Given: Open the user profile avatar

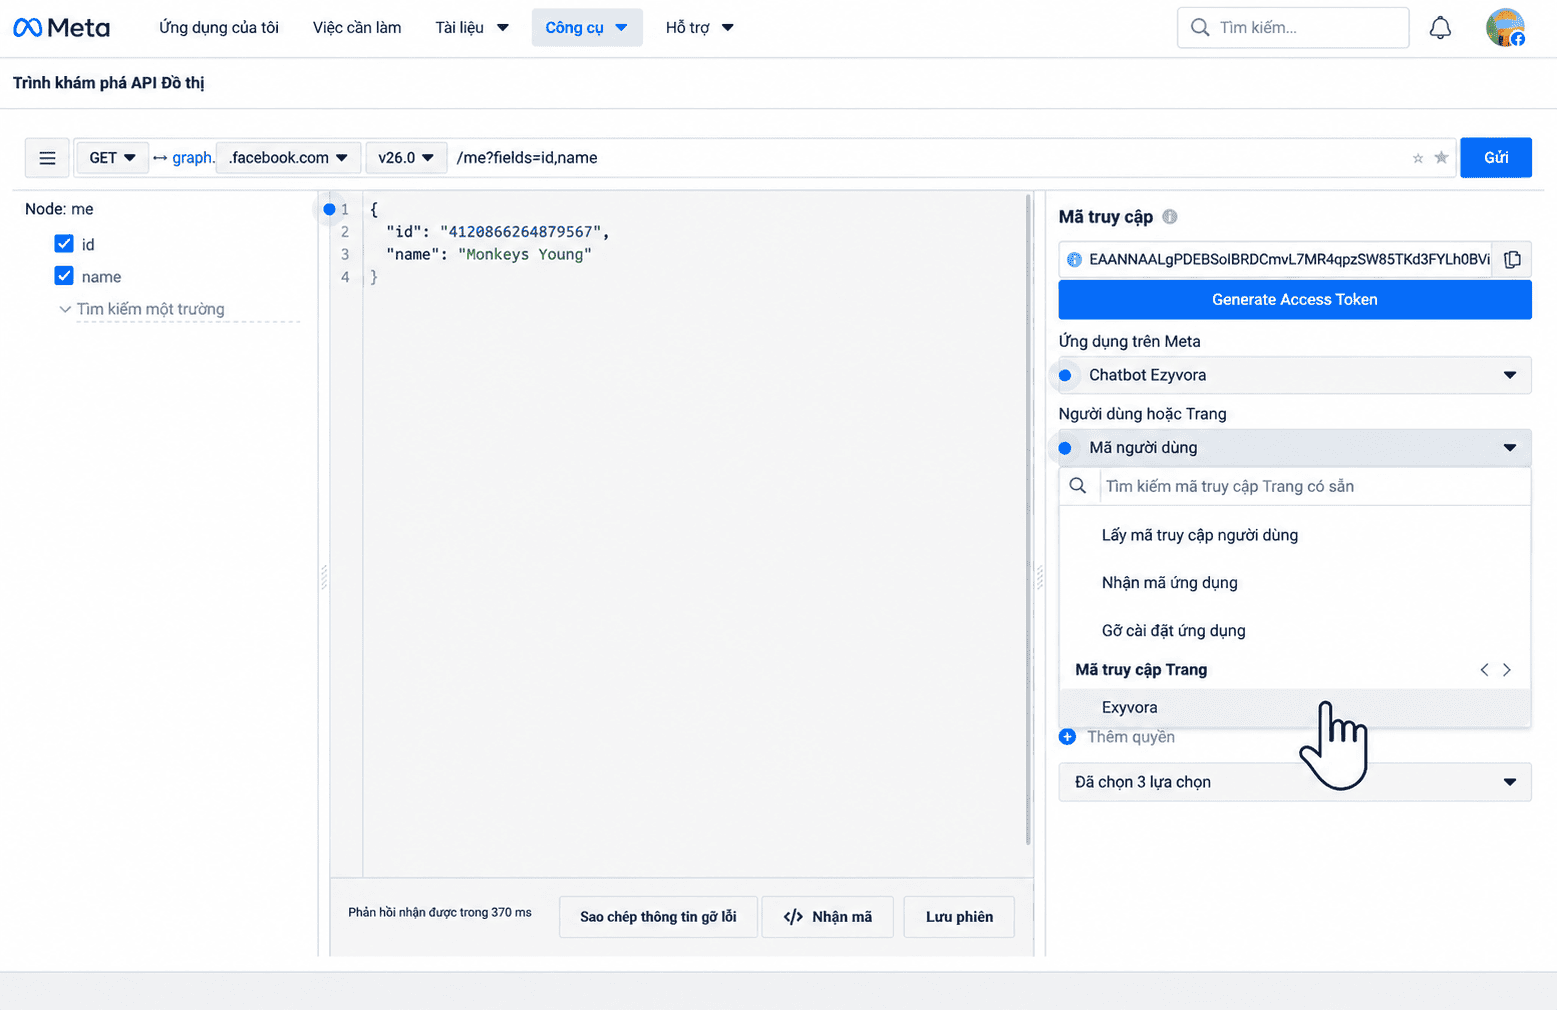Looking at the screenshot, I should click(1505, 28).
